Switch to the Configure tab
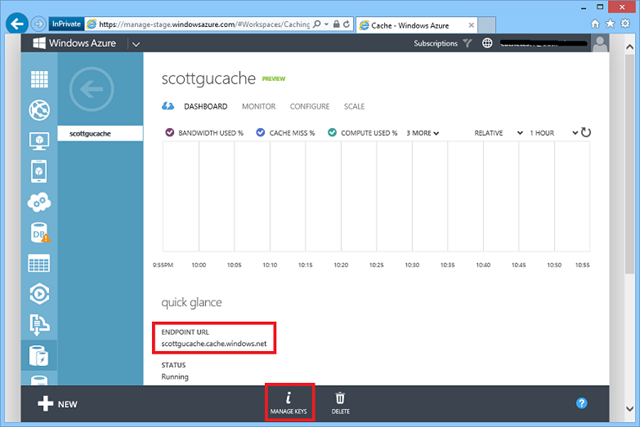This screenshot has height=427, width=640. pyautogui.click(x=309, y=107)
